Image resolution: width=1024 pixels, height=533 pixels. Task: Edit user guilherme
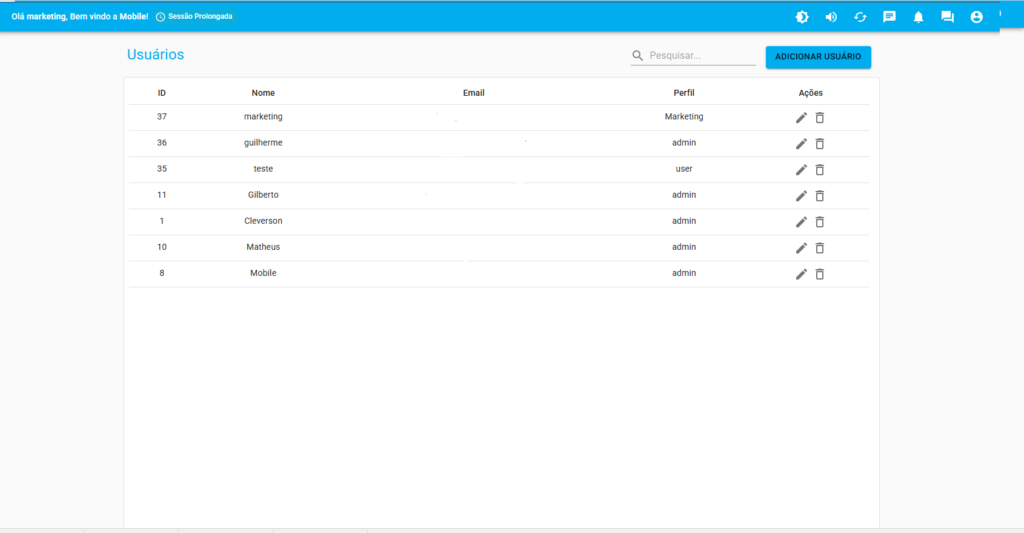pyautogui.click(x=801, y=144)
